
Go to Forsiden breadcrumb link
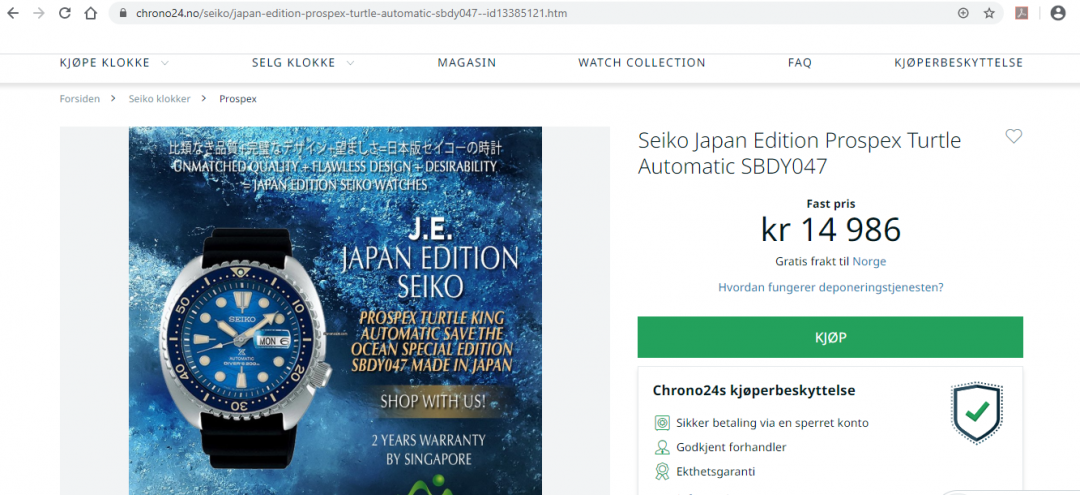pos(80,98)
